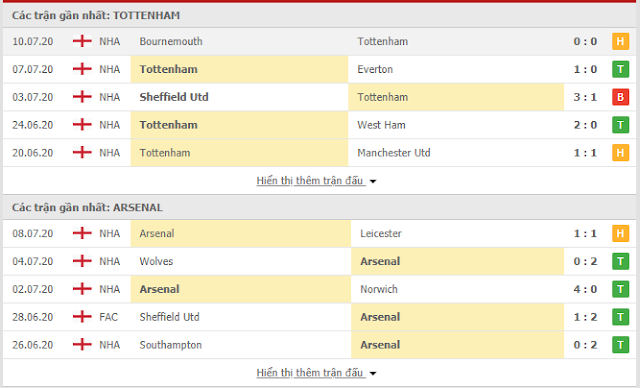The width and height of the screenshot is (640, 388).
Task: Click the red B badge for Sheffield Utd match
Action: pos(620,97)
